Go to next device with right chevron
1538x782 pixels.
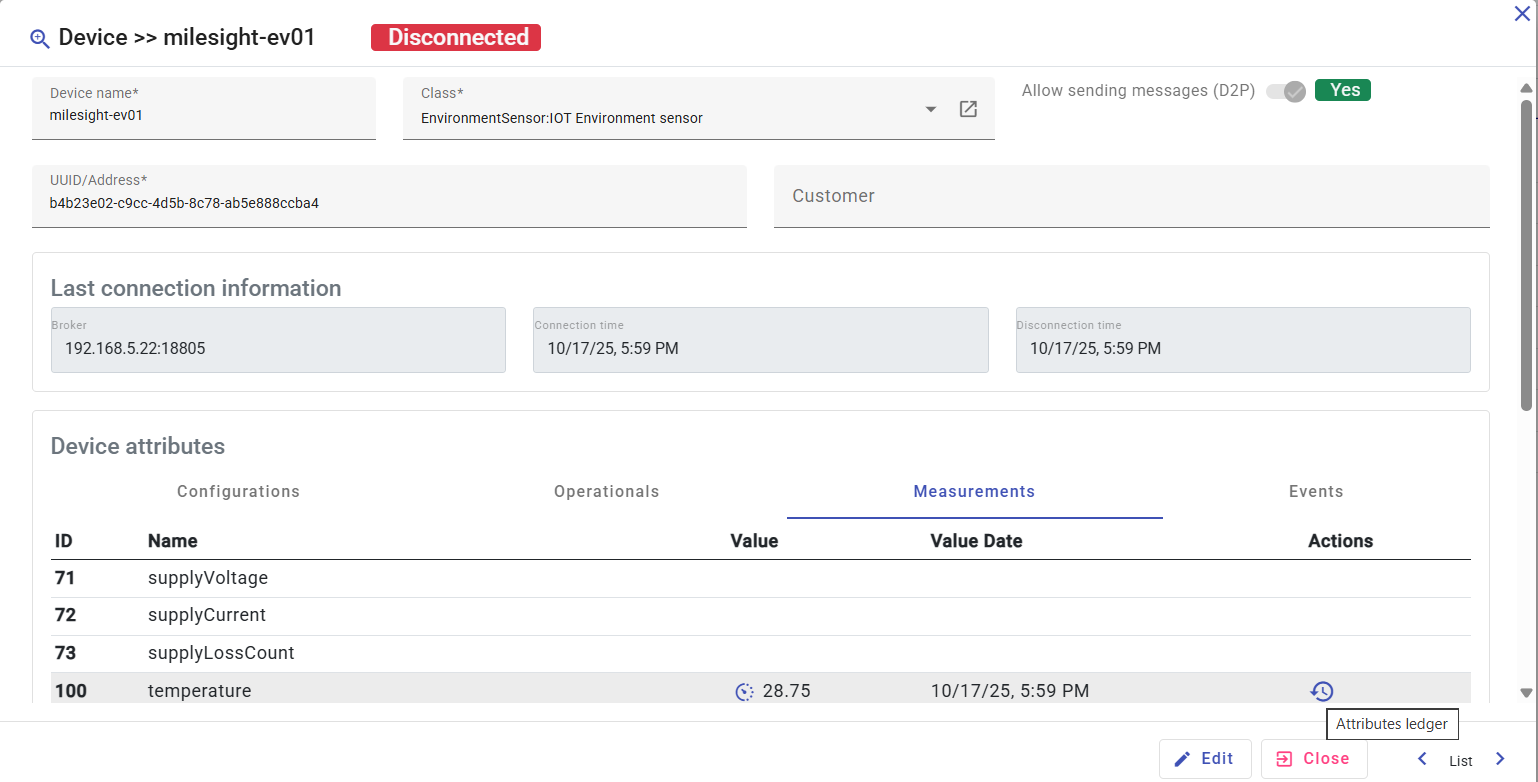1499,759
